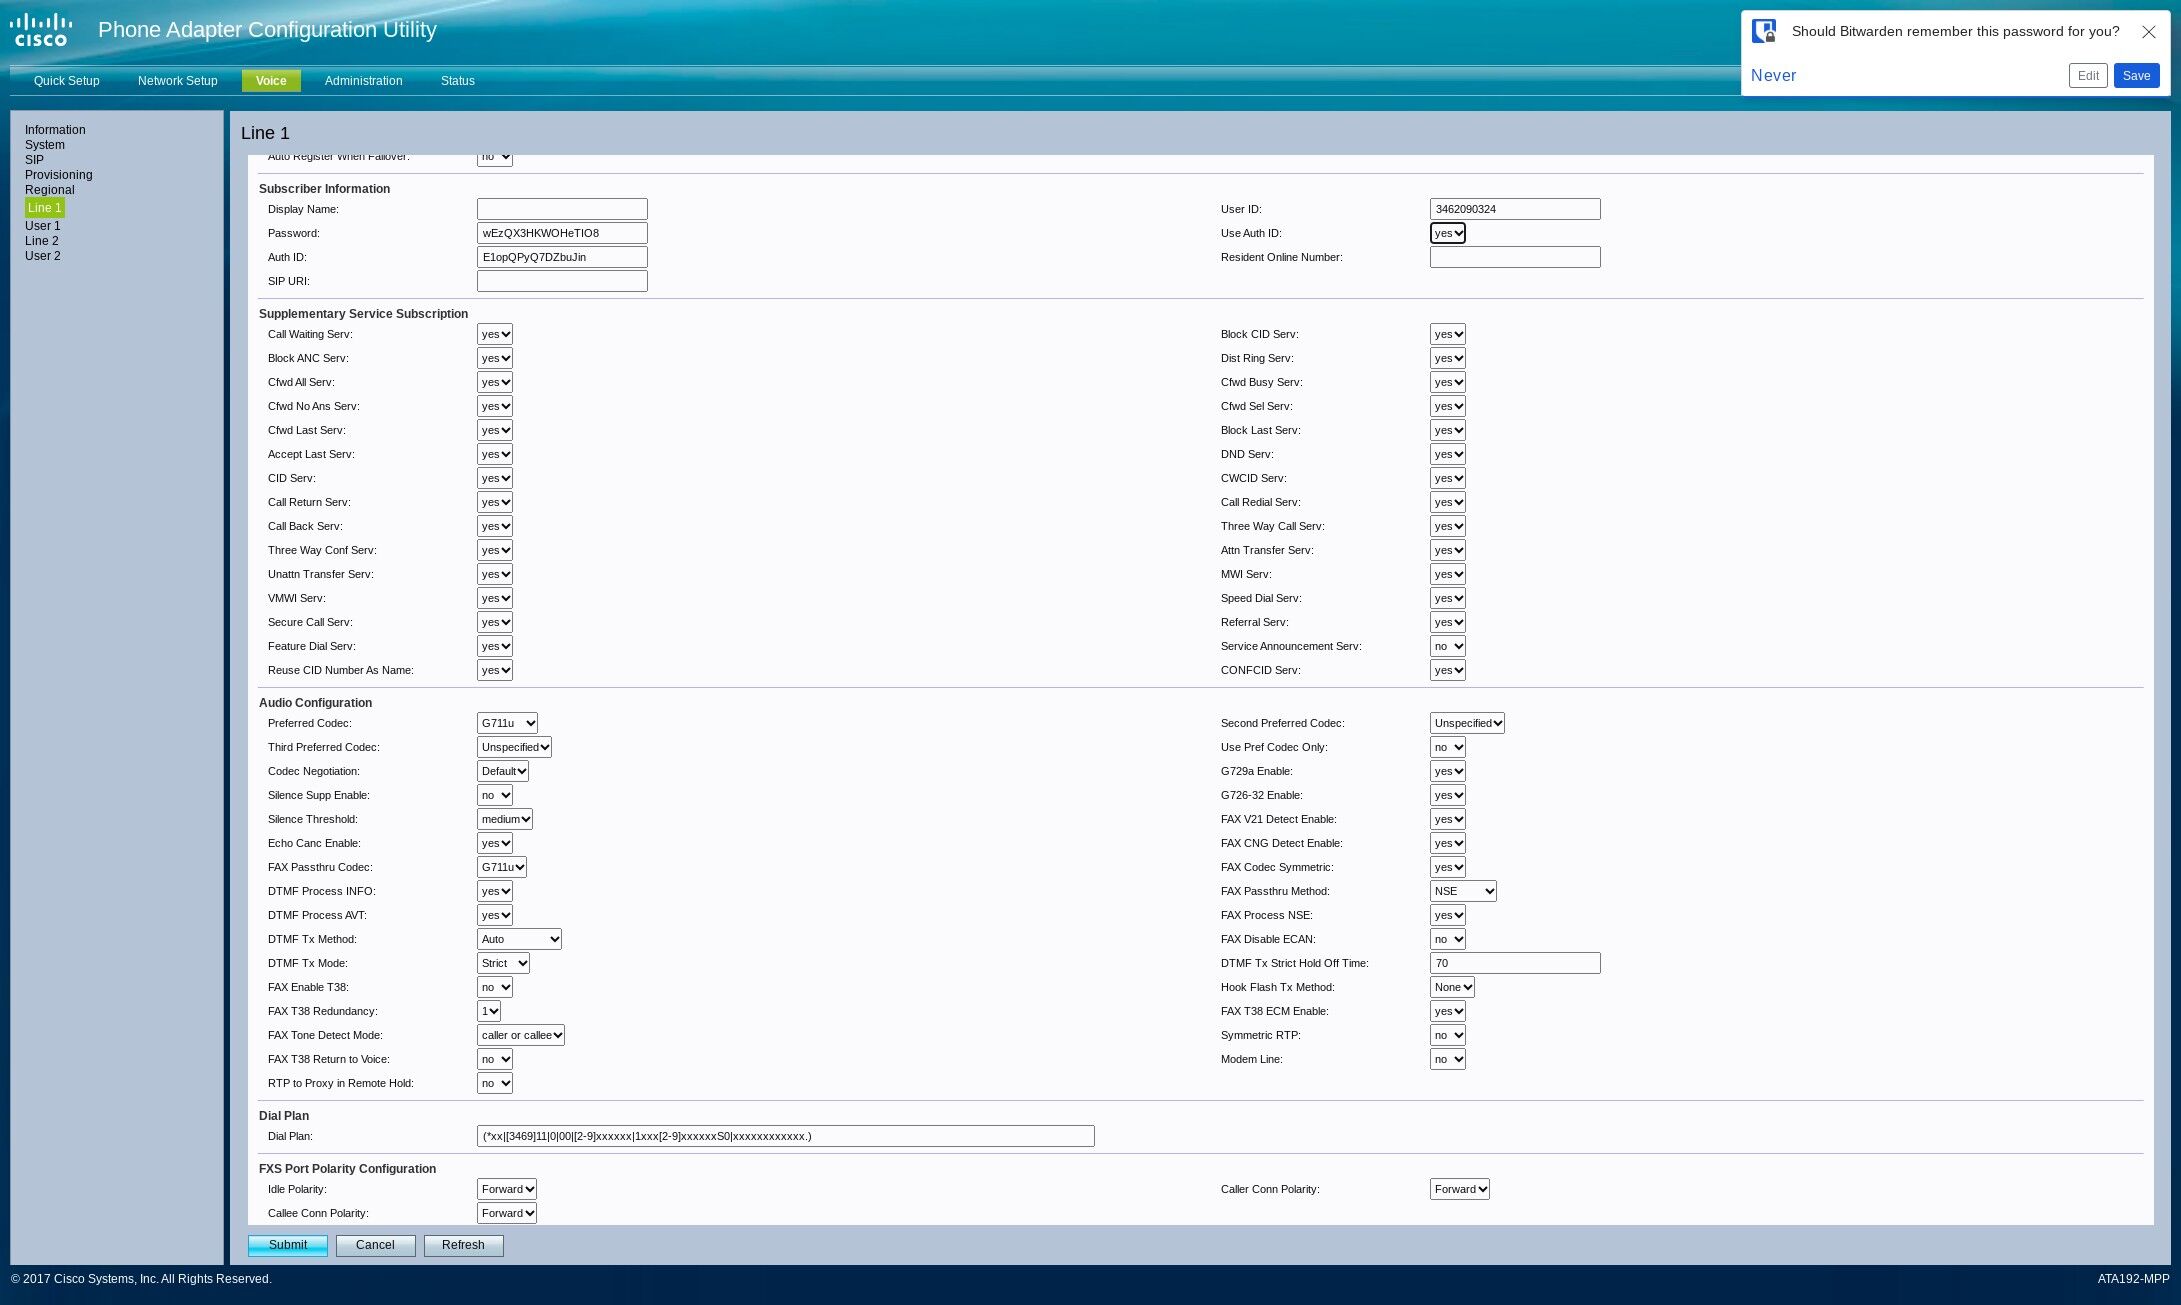2181x1305 pixels.
Task: Choose Never in the Bitwarden prompt
Action: 1773,75
